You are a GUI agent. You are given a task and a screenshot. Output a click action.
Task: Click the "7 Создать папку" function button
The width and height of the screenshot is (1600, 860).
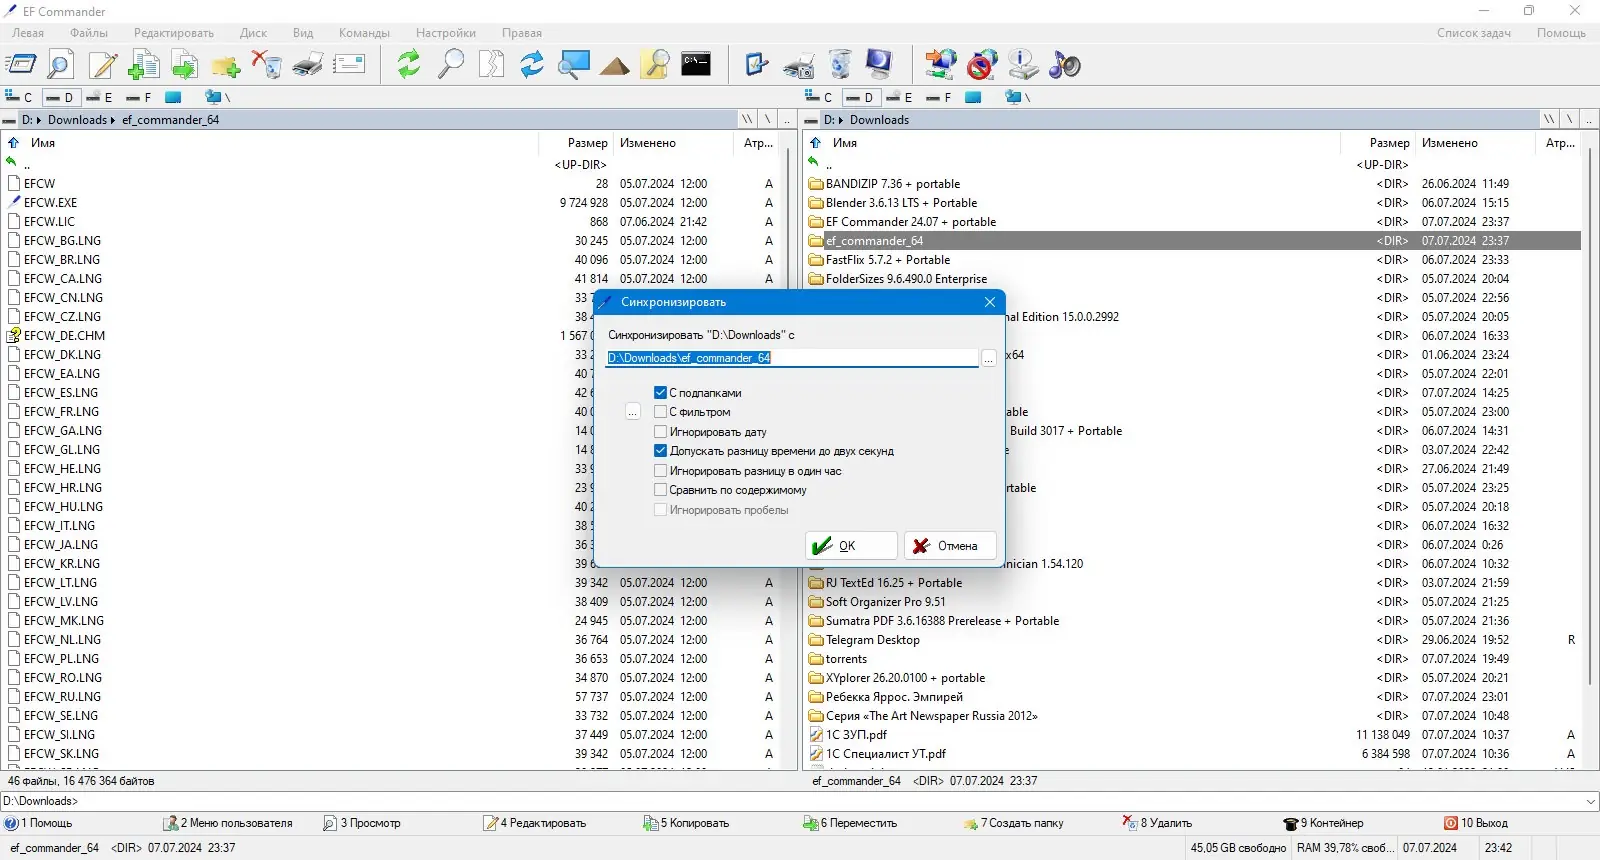point(1014,823)
